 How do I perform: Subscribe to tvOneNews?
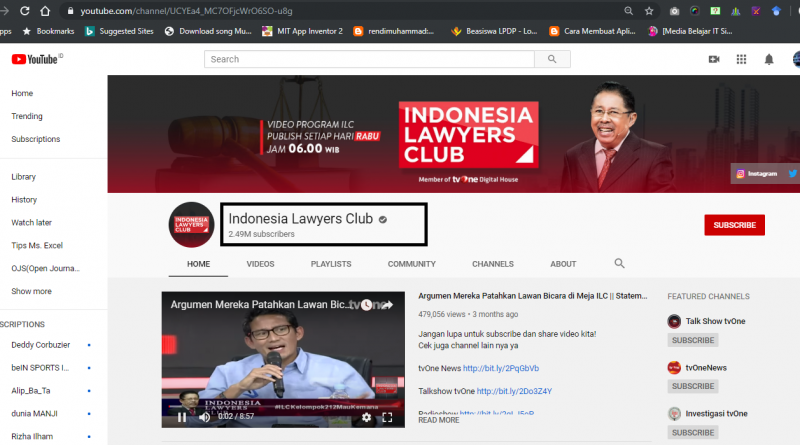click(693, 386)
